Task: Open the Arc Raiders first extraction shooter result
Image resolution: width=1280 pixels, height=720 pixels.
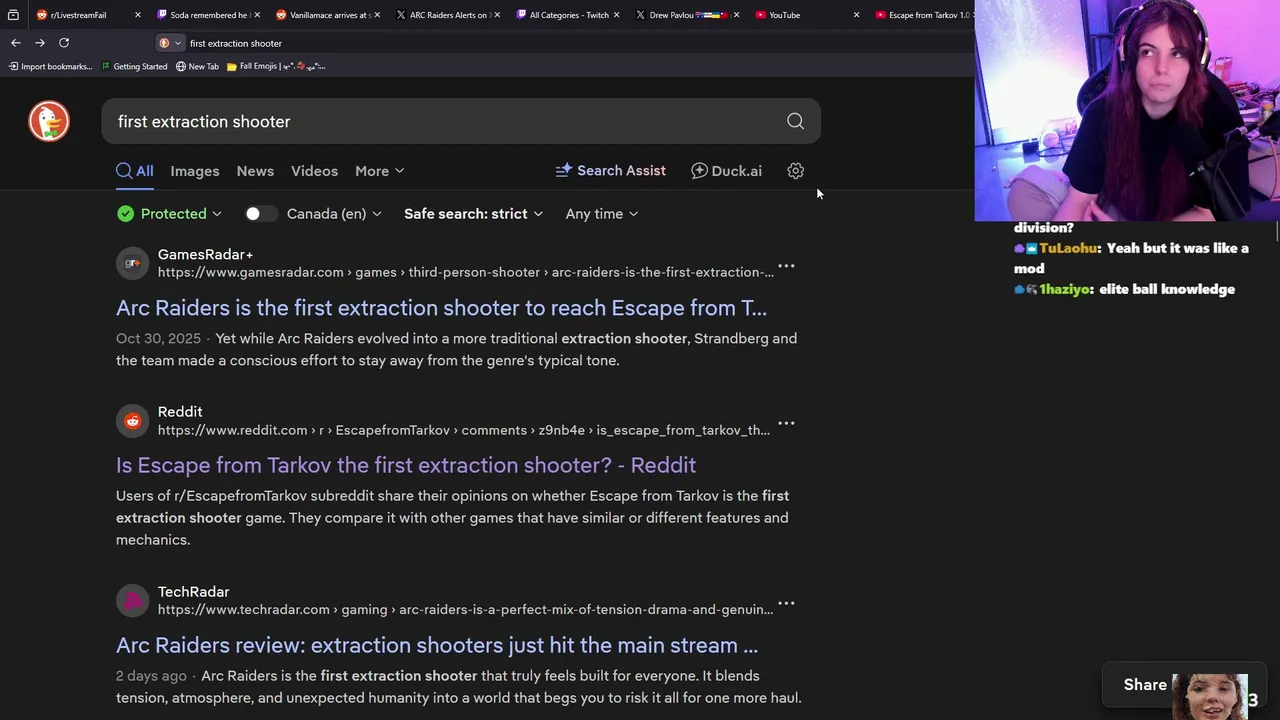Action: tap(441, 308)
